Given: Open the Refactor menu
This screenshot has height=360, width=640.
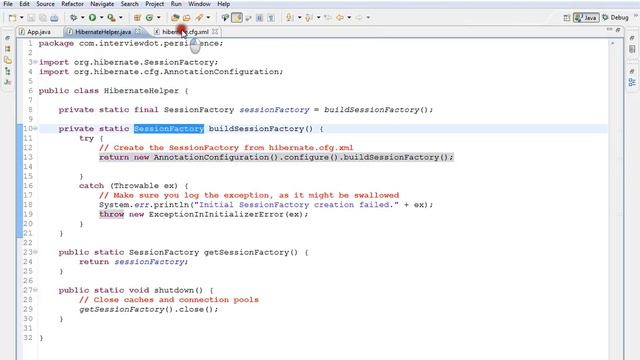Looking at the screenshot, I should 72,4.
